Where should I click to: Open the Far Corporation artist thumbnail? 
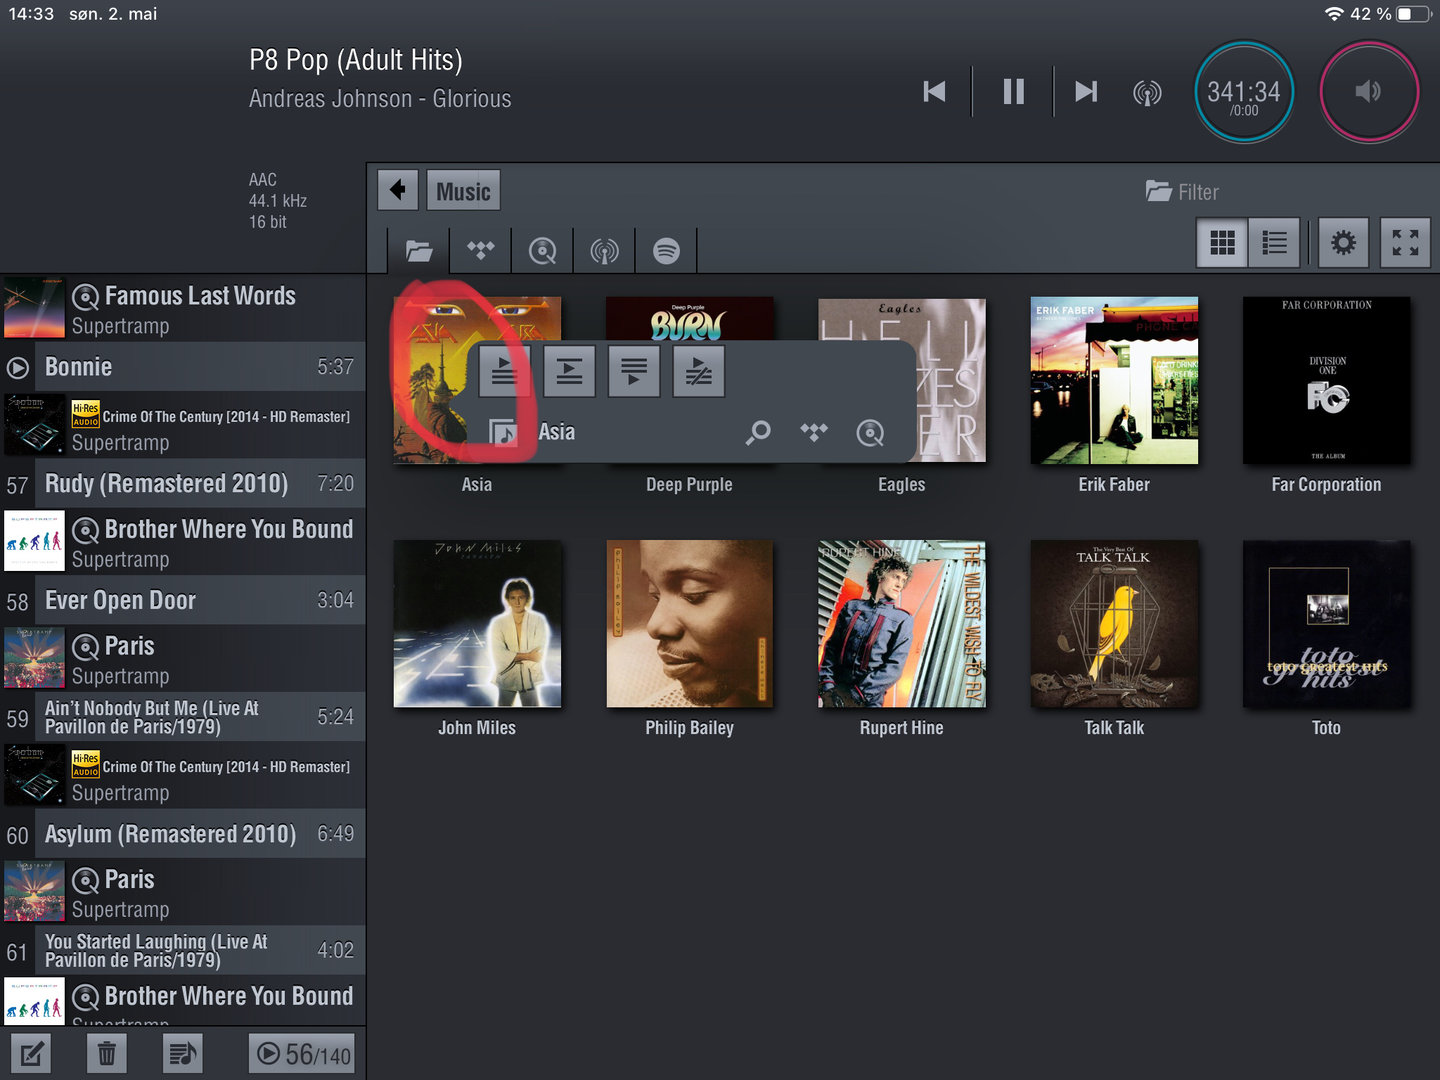1327,380
